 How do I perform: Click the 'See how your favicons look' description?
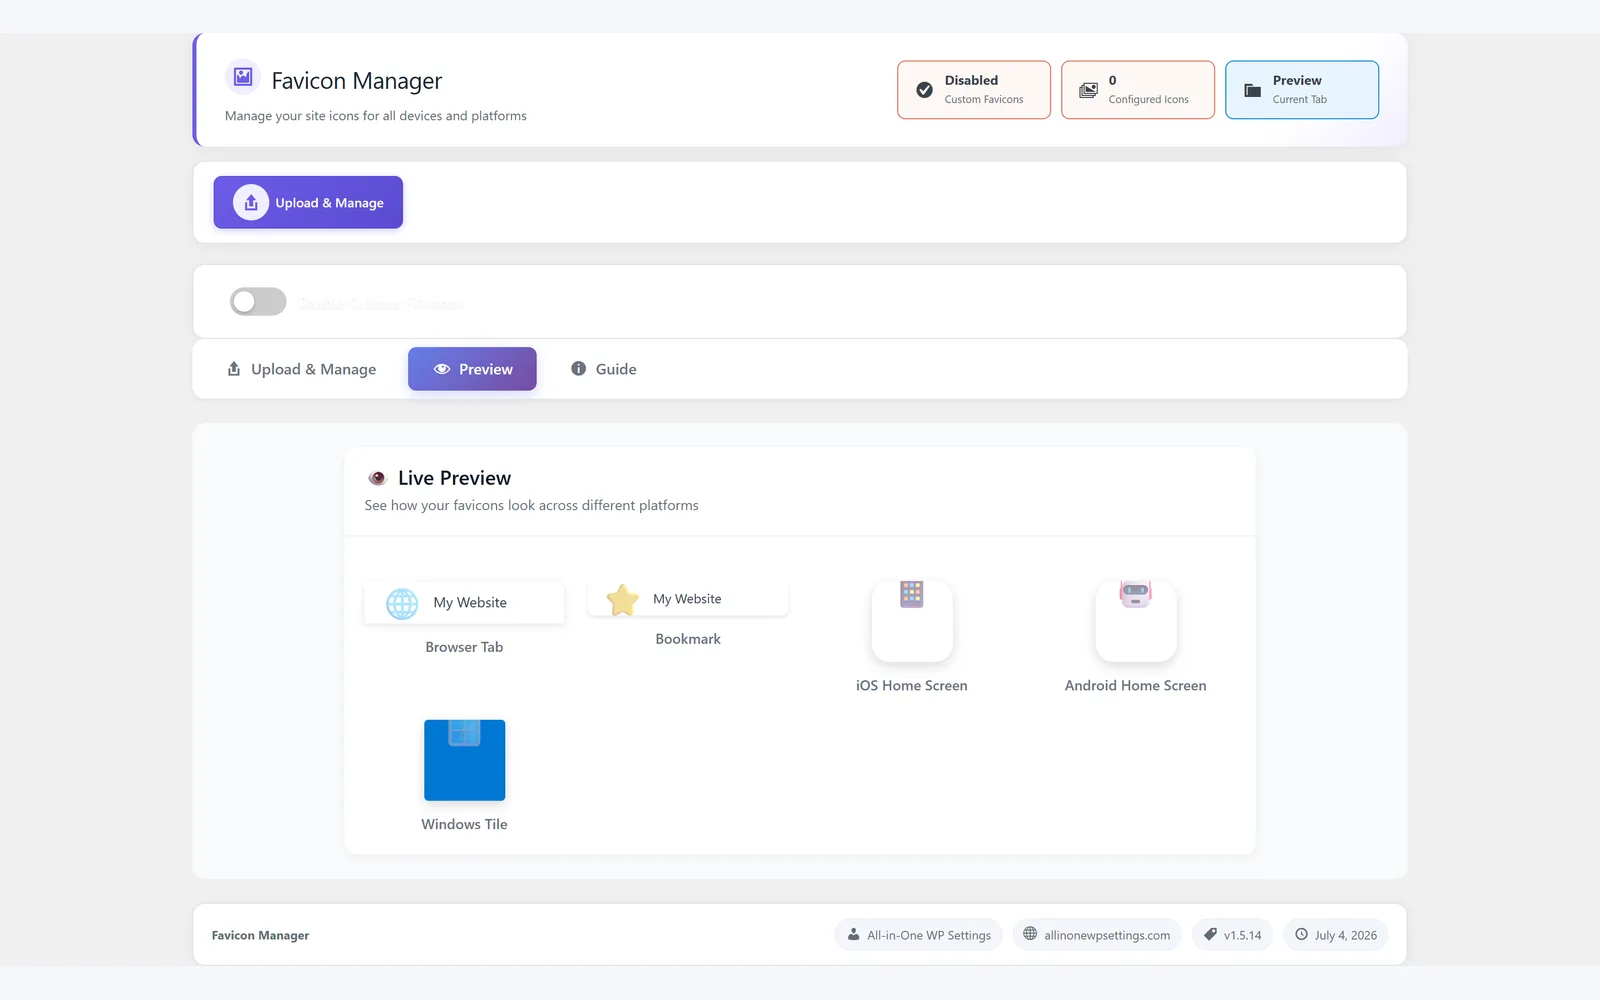531,506
